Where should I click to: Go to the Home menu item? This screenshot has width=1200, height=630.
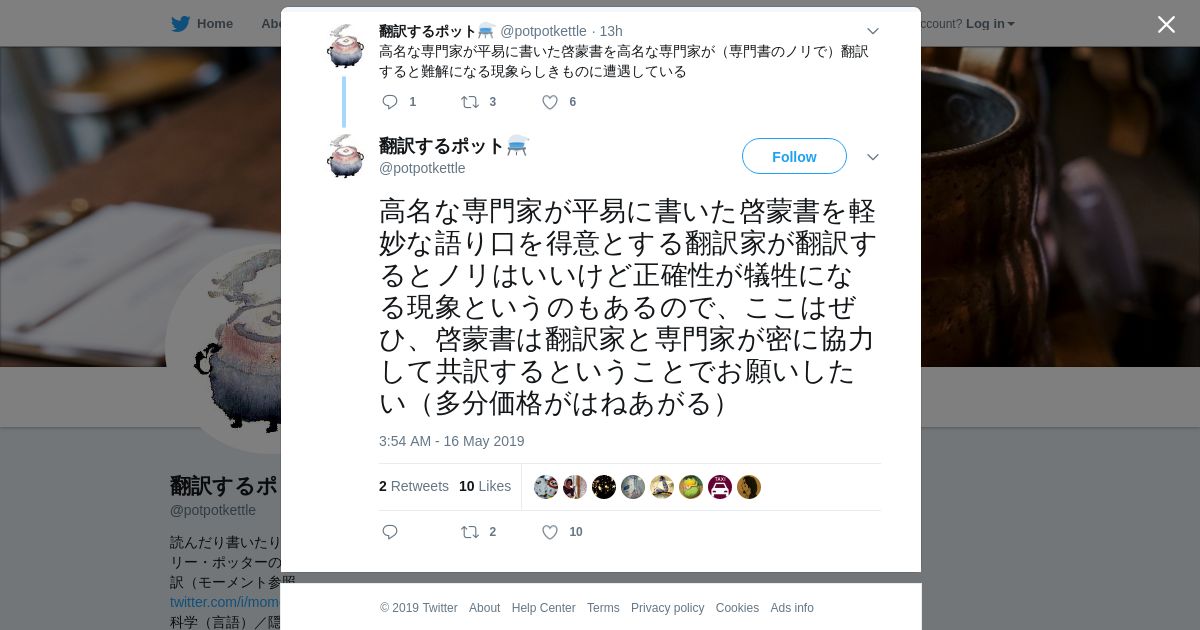(215, 23)
